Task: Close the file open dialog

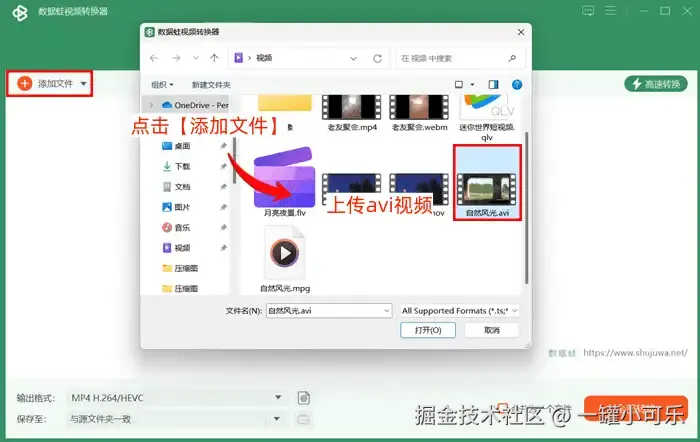Action: [521, 32]
